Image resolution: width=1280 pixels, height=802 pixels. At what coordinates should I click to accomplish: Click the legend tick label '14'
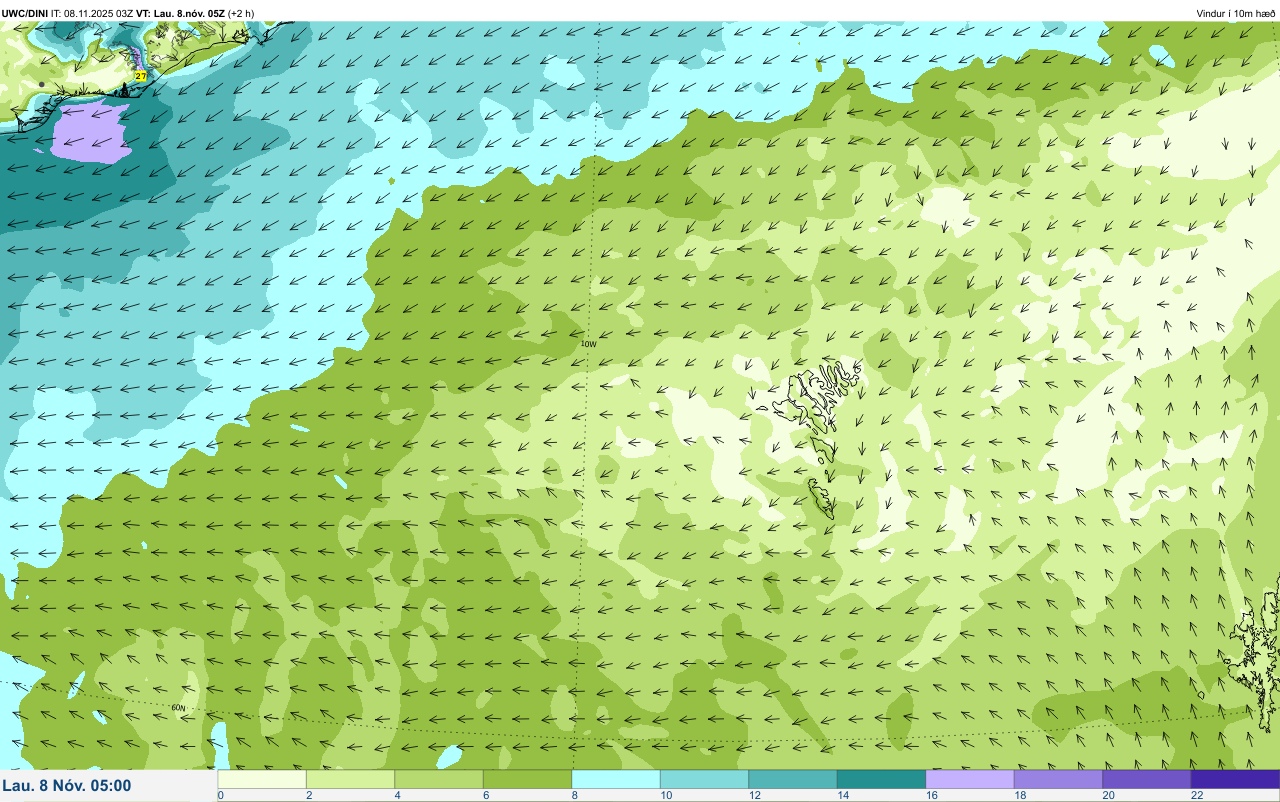point(842,795)
